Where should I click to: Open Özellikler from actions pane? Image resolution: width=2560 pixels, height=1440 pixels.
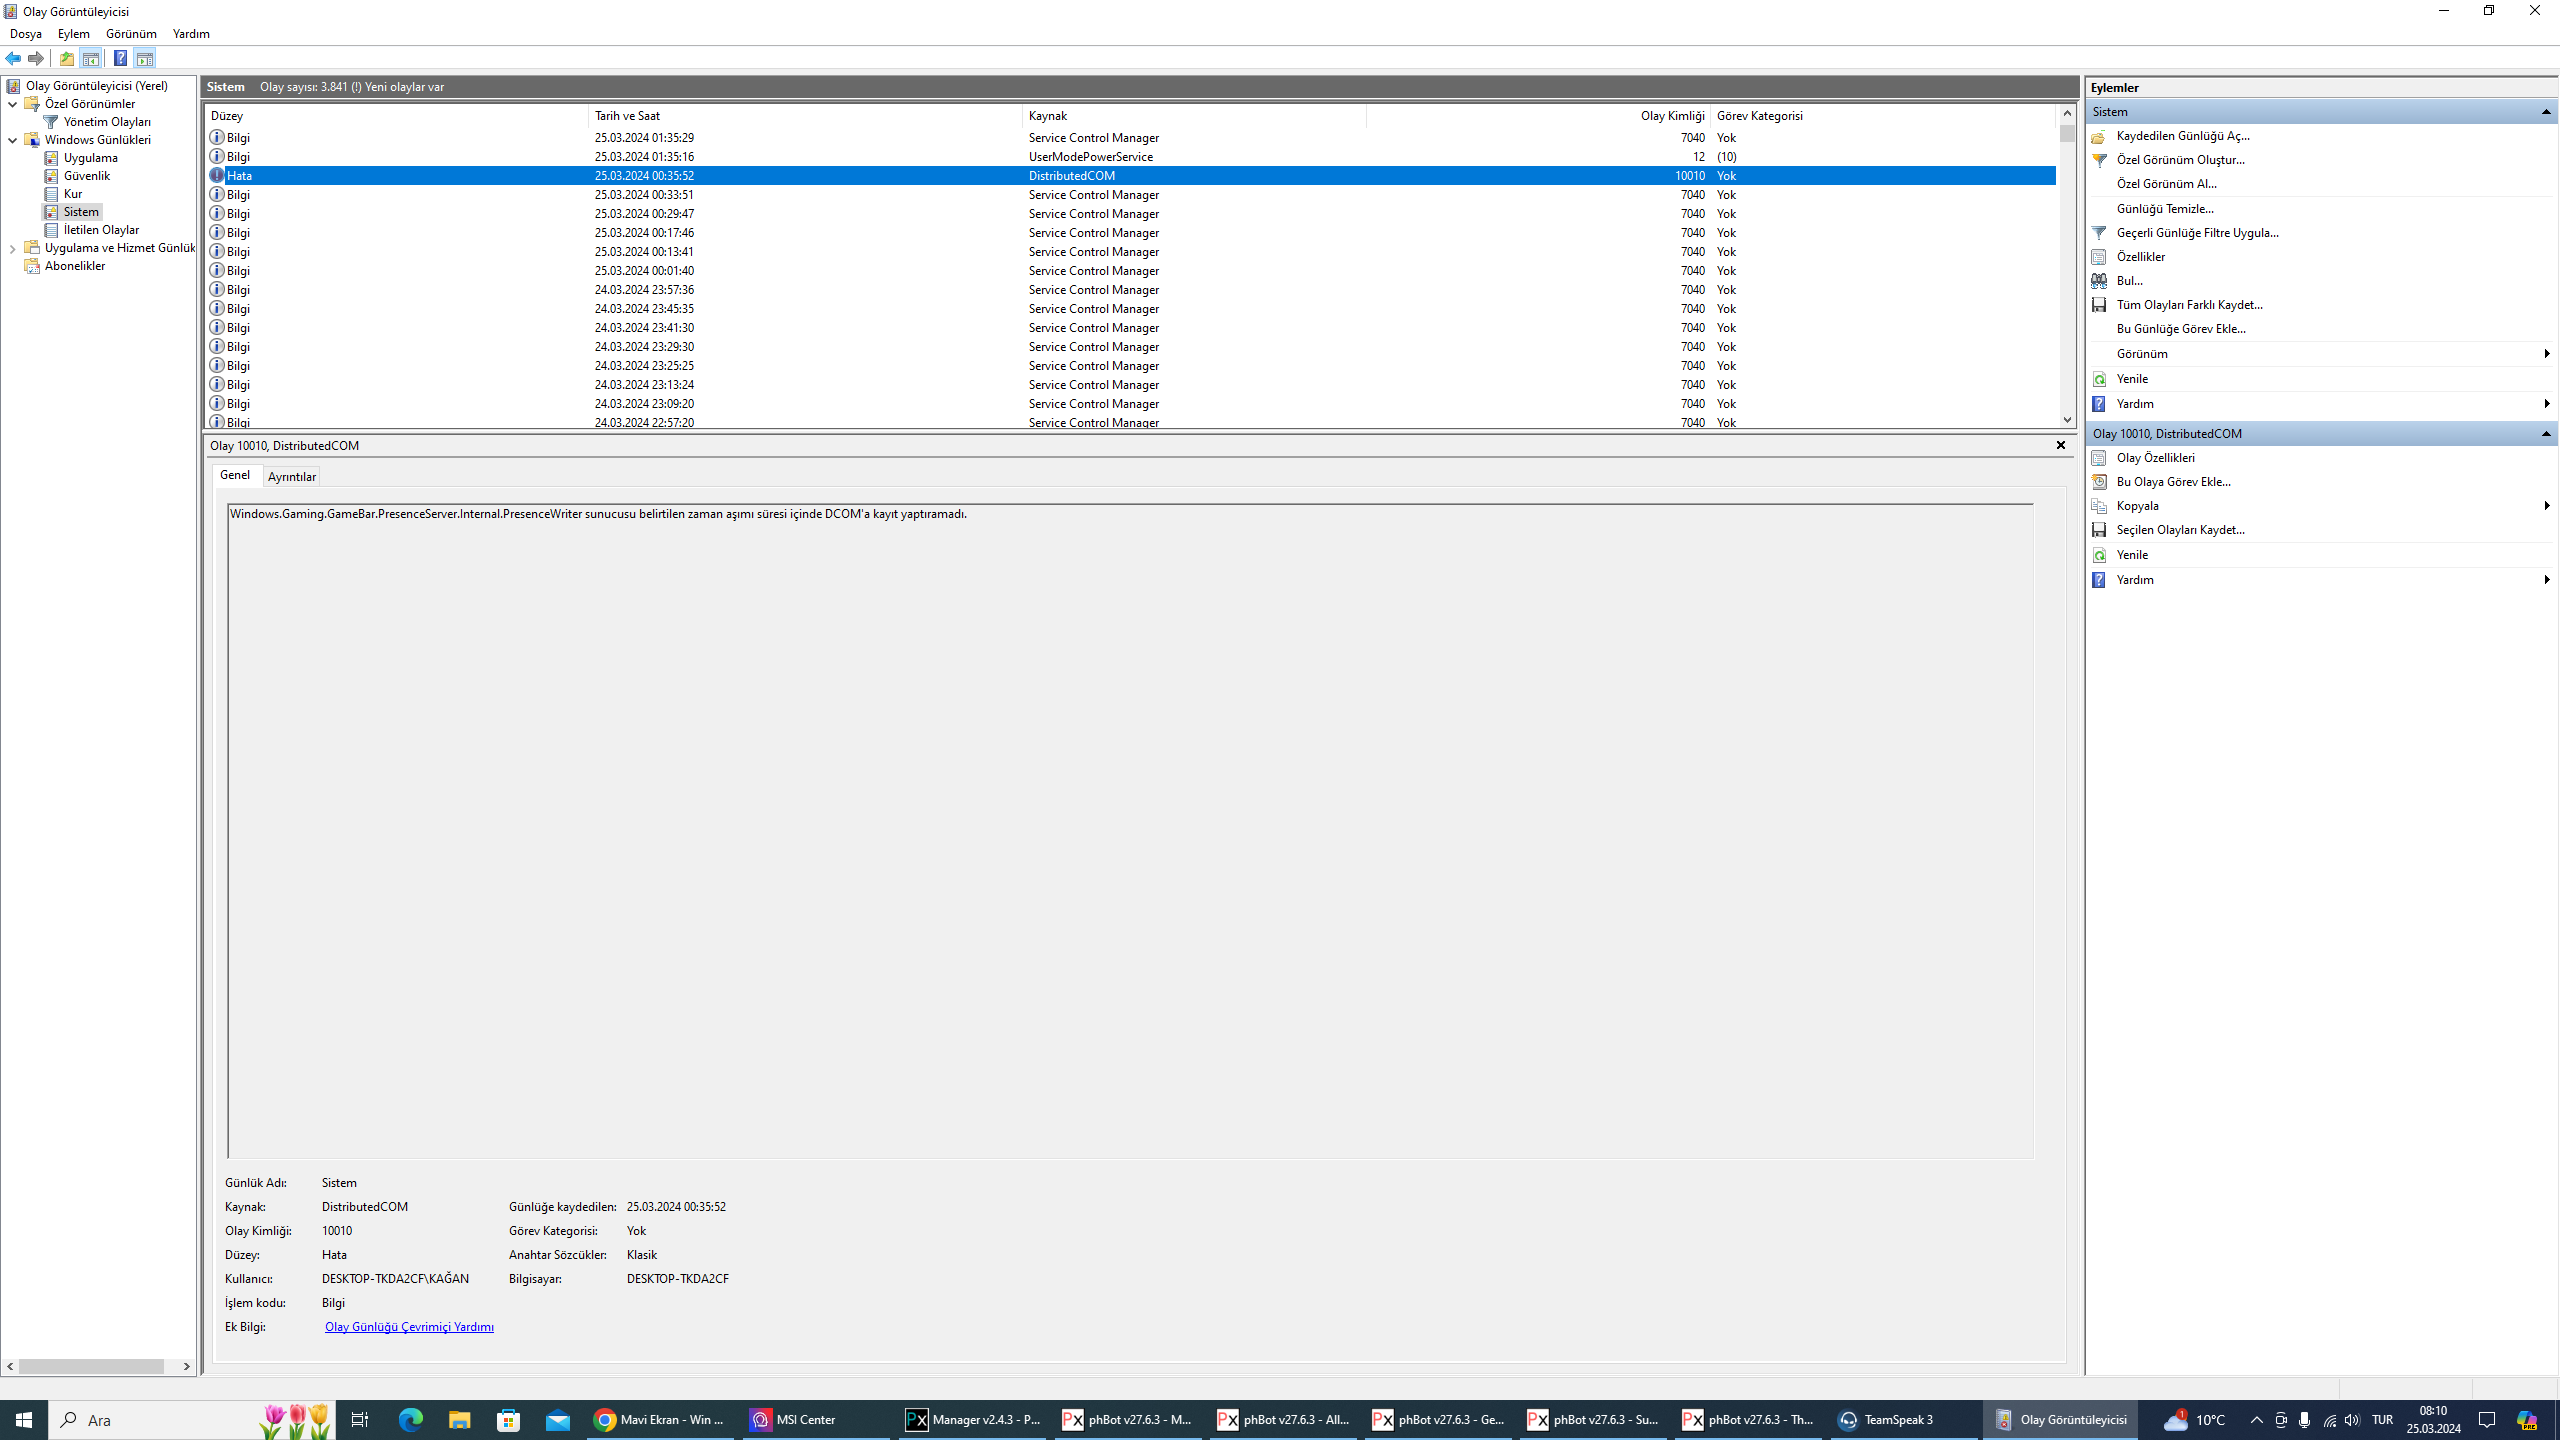coord(2141,257)
